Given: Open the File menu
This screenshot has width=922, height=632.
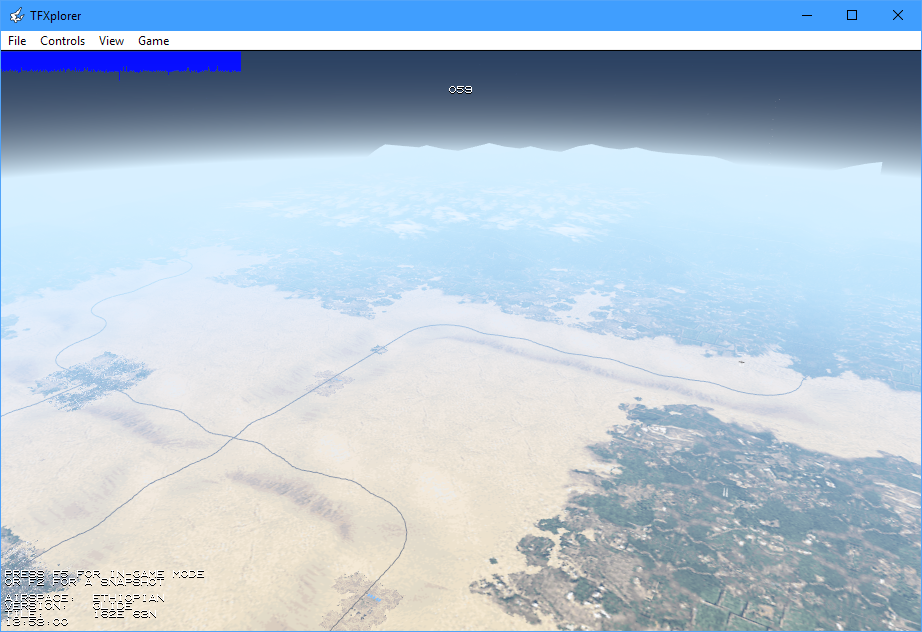Looking at the screenshot, I should (x=17, y=41).
